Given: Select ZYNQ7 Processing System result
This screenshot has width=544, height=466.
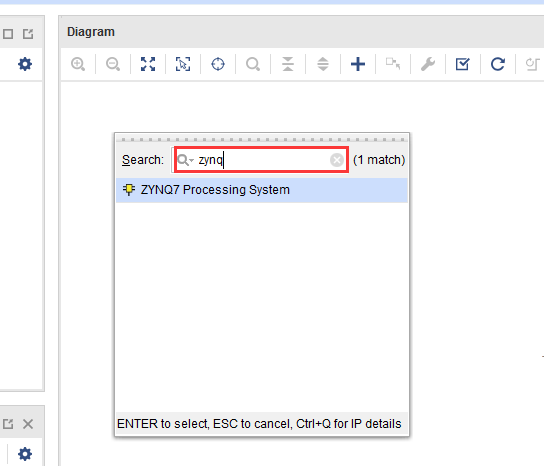Looking at the screenshot, I should coord(262,190).
